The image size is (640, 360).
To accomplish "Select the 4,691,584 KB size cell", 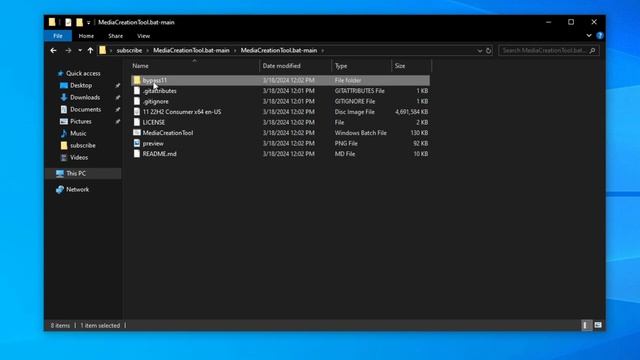I will pos(411,112).
